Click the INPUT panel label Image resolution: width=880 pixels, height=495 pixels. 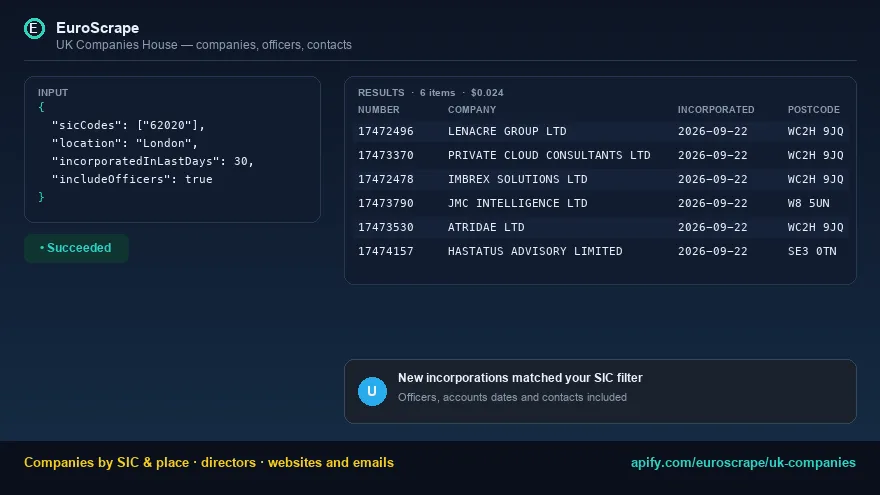click(x=53, y=93)
